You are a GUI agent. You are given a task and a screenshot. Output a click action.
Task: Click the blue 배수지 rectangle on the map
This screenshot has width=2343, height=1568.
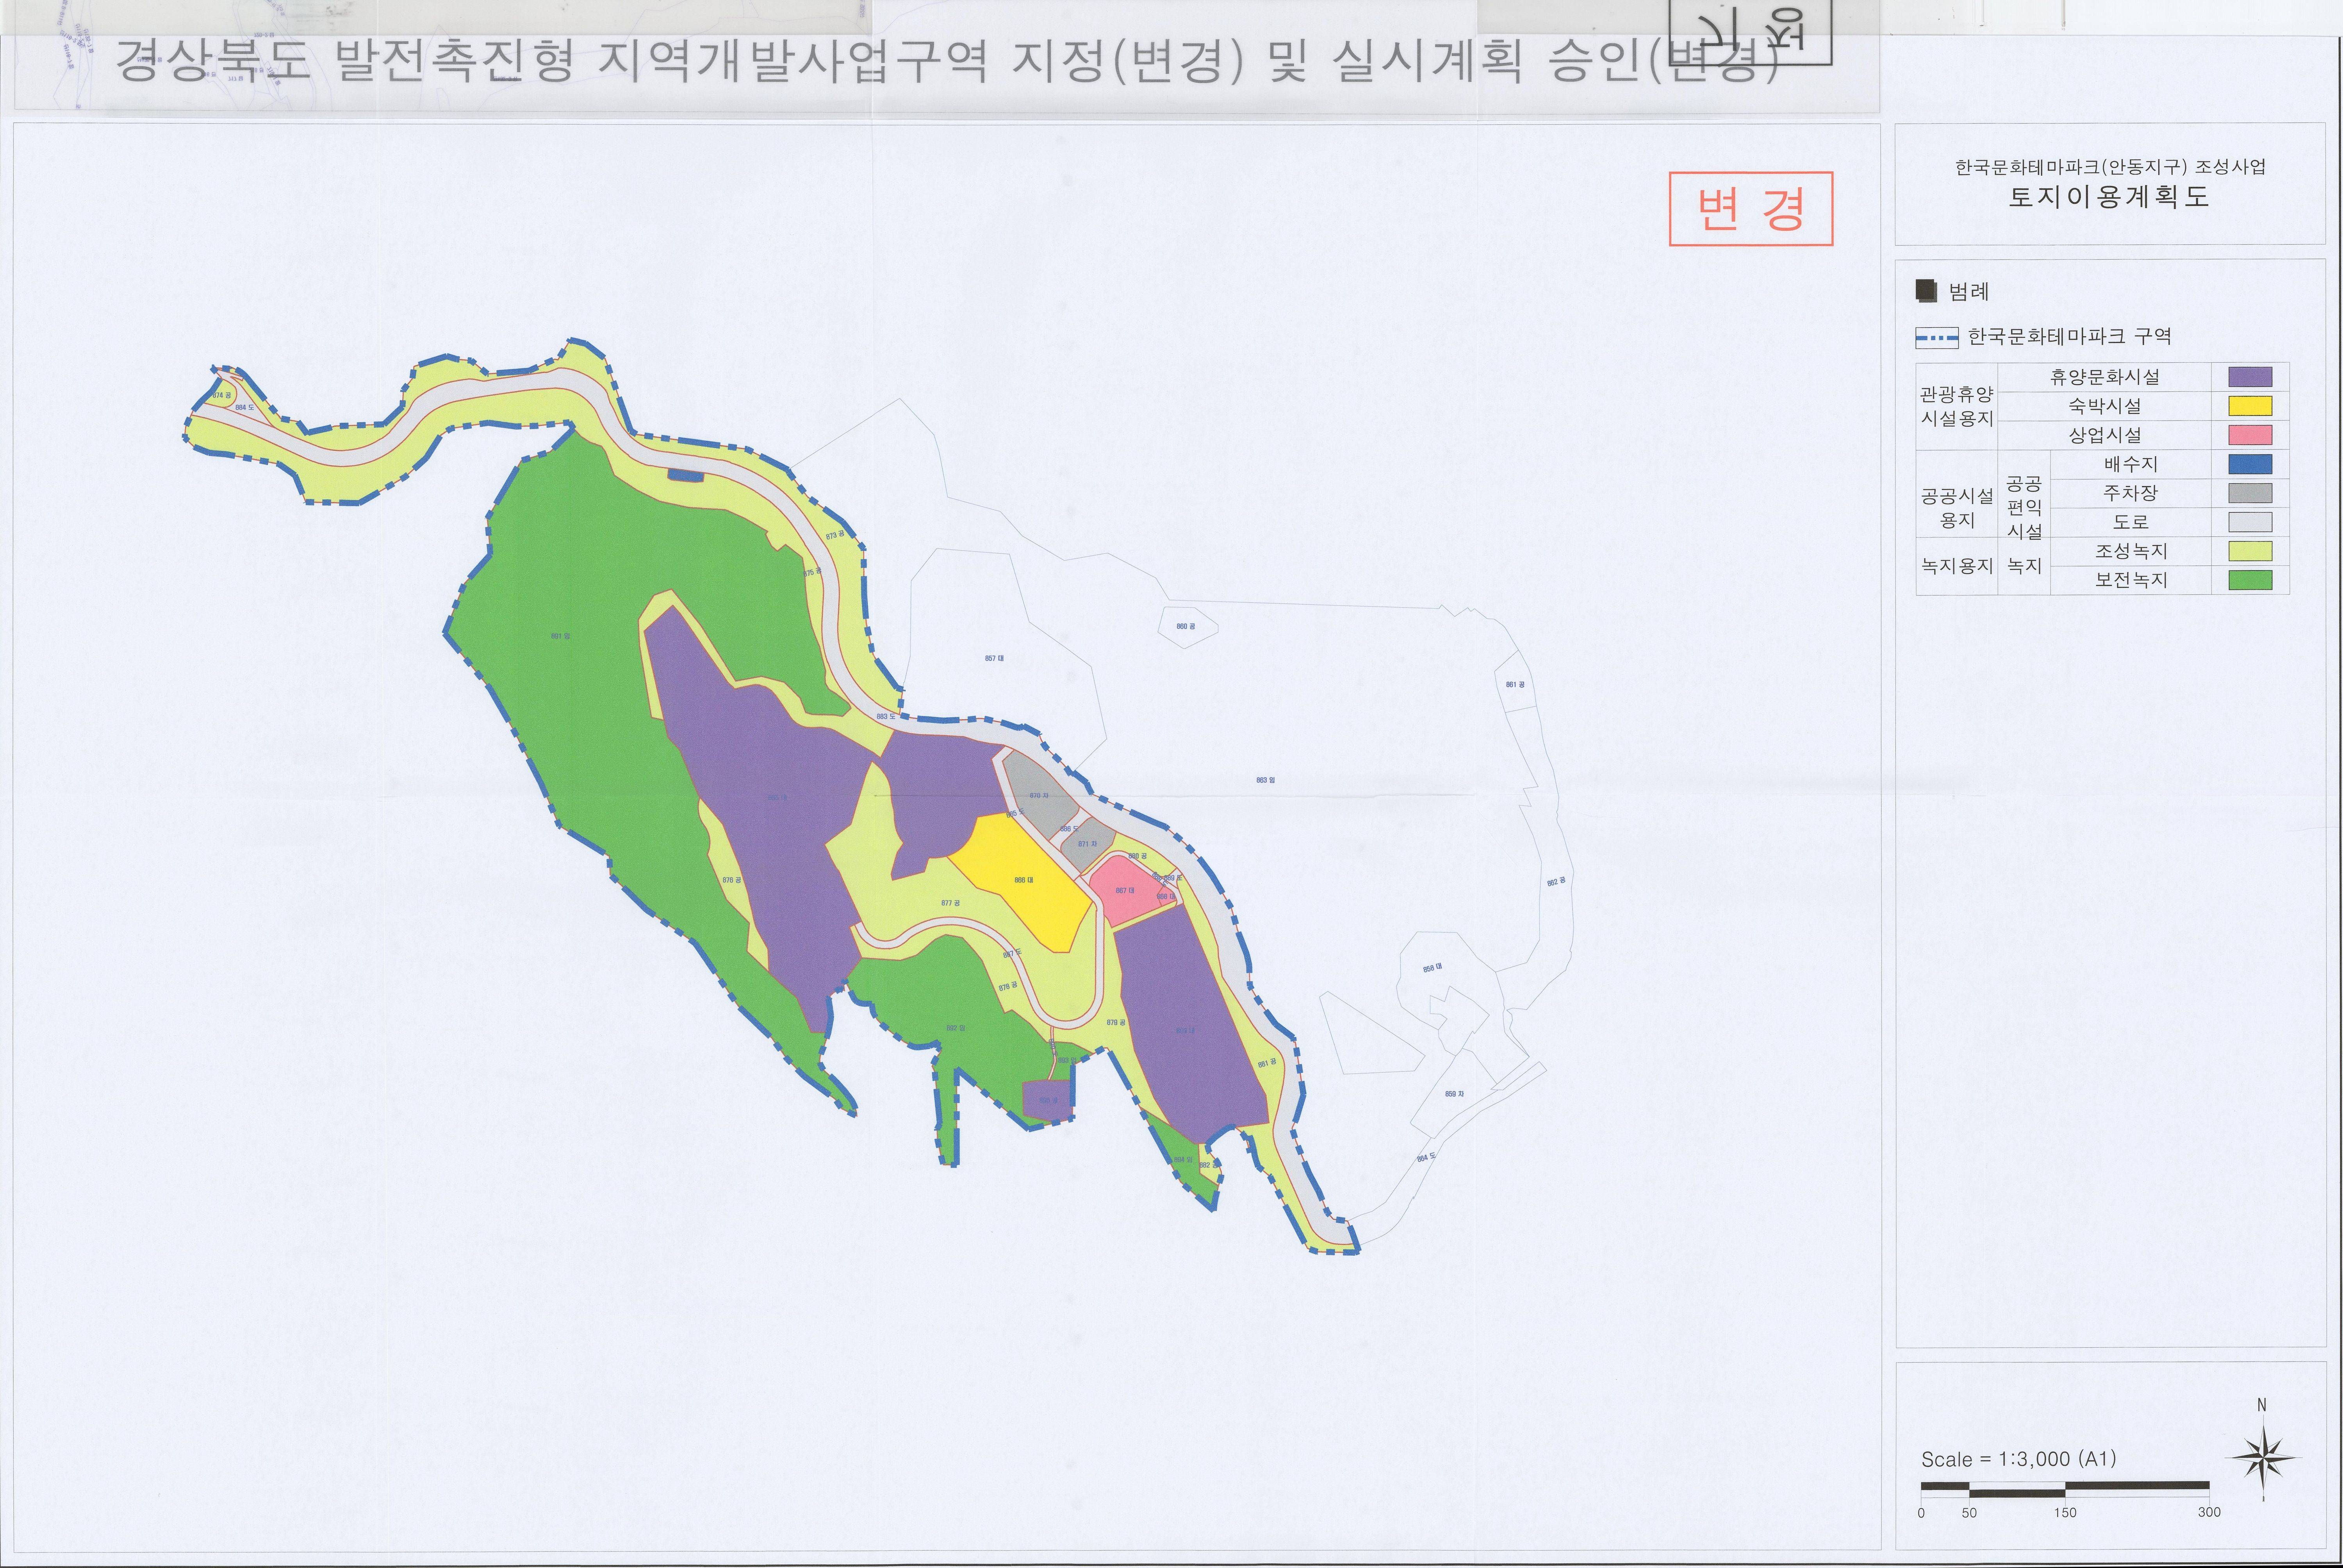[x=686, y=475]
